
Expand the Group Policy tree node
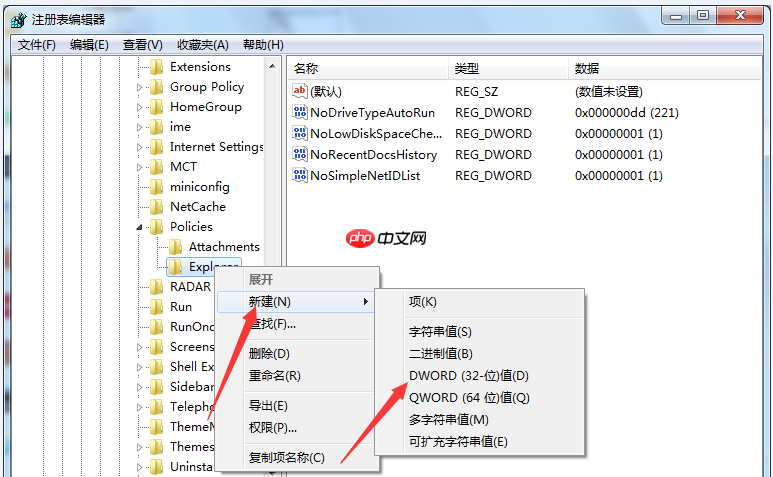[x=143, y=87]
